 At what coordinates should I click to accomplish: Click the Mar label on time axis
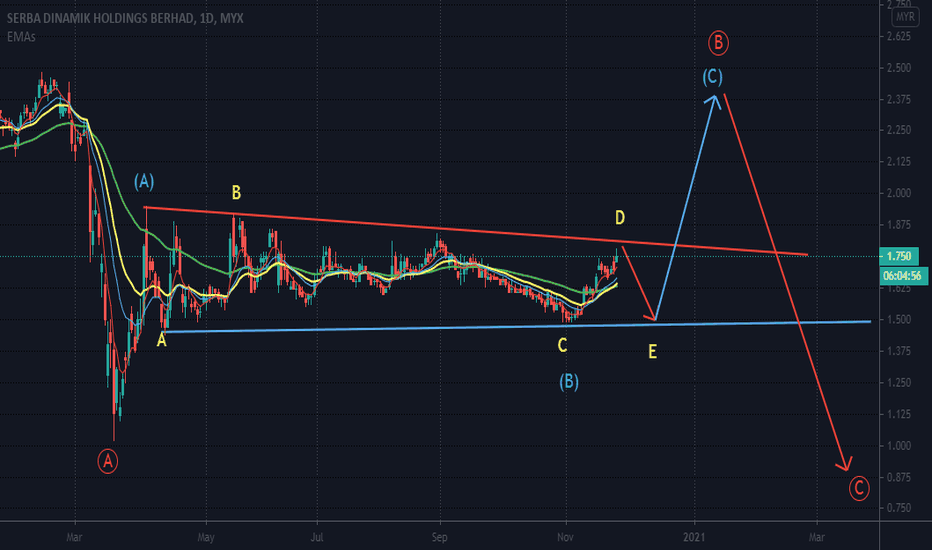tap(74, 538)
